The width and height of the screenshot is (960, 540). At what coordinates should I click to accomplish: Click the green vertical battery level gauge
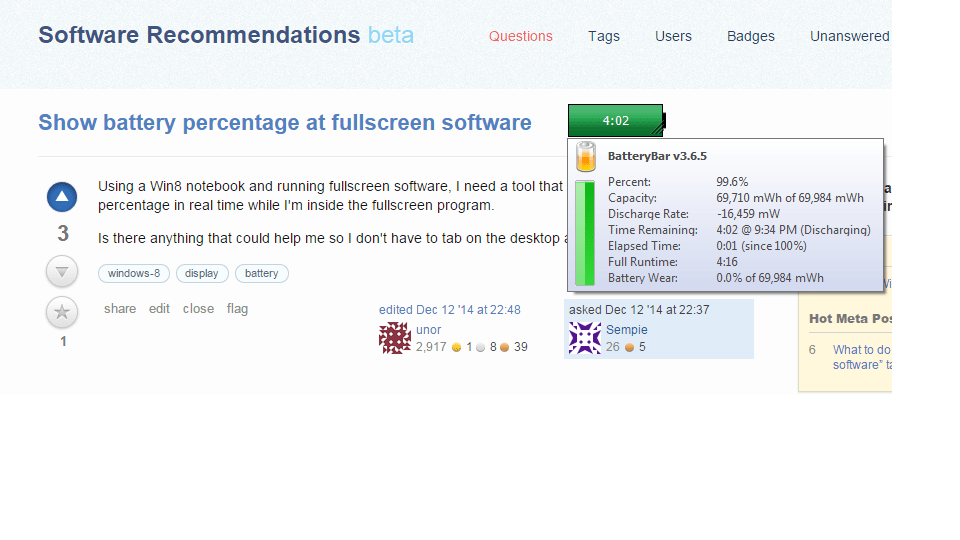[x=585, y=233]
